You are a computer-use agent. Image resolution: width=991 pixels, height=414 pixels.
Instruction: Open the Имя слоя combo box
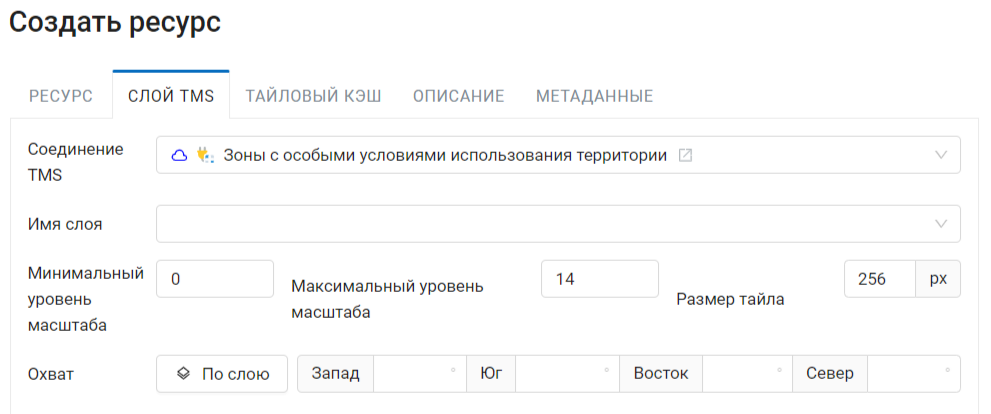[x=558, y=224]
